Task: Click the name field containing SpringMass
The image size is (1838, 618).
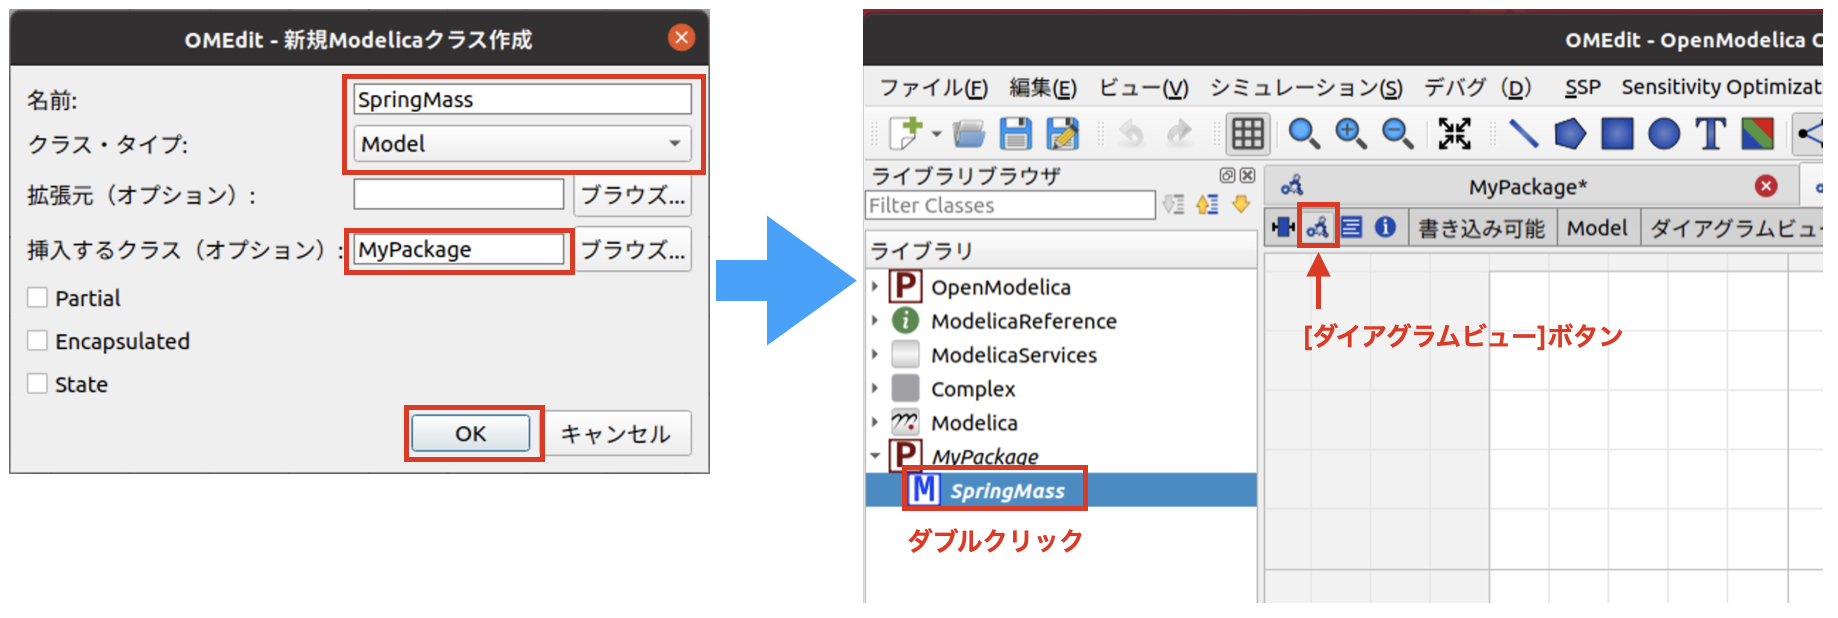Action: tap(522, 99)
